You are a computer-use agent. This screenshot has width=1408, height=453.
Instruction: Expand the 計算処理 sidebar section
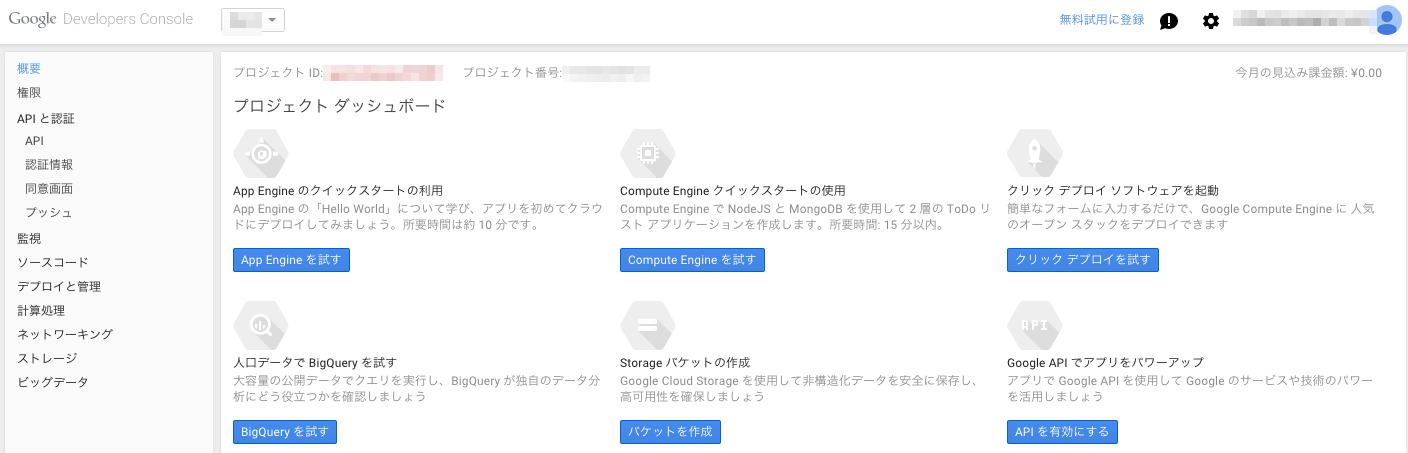point(41,310)
